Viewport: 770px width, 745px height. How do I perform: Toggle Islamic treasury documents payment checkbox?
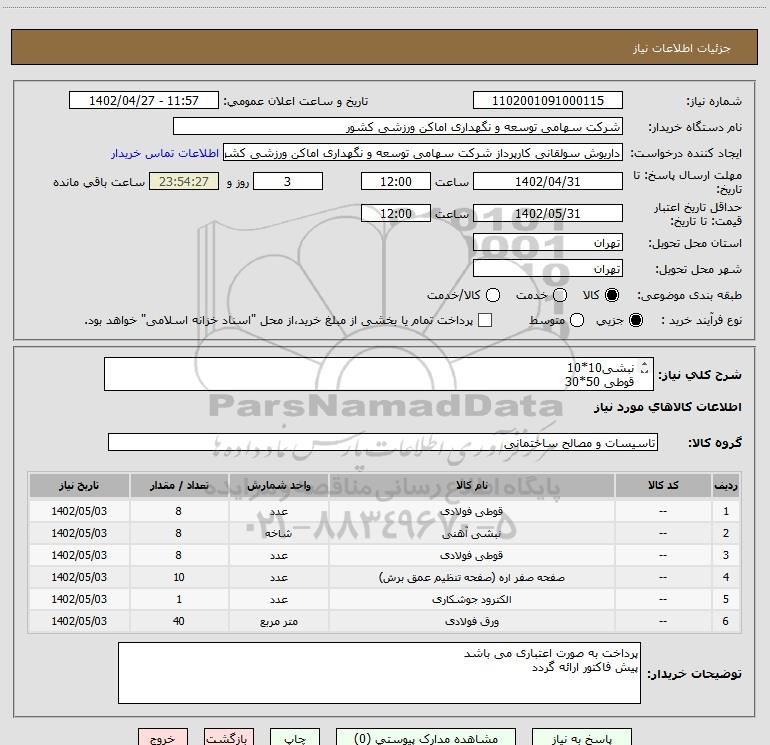pyautogui.click(x=485, y=320)
